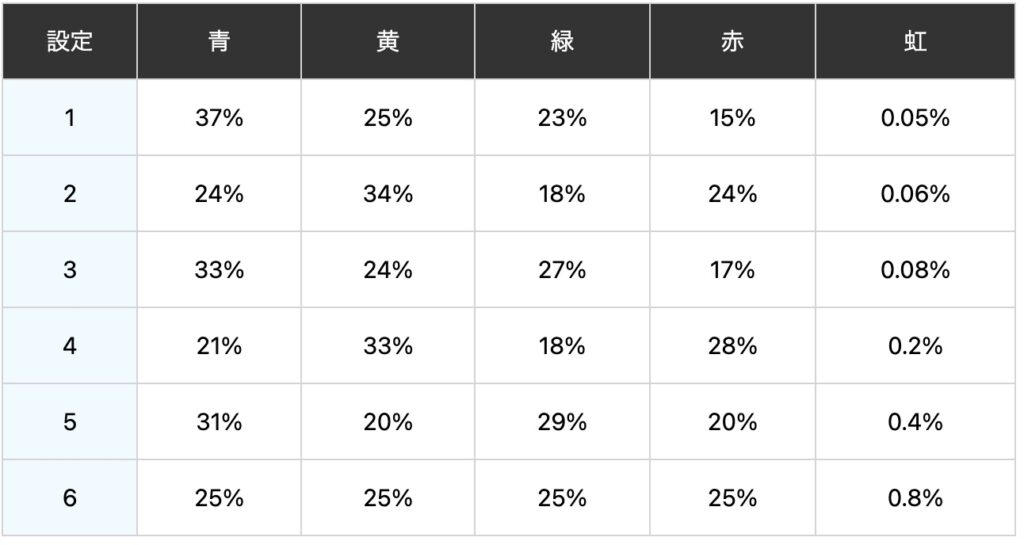
Task: Click the 0.06% value in 虹 column
Action: pos(915,194)
